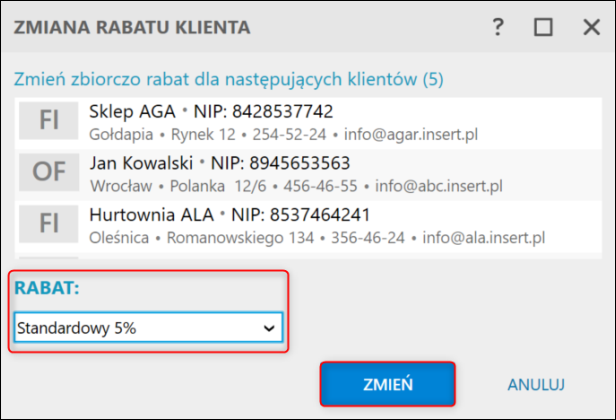Click the Gołdapia Rynek 12 address line
616x420 pixels.
point(162,135)
